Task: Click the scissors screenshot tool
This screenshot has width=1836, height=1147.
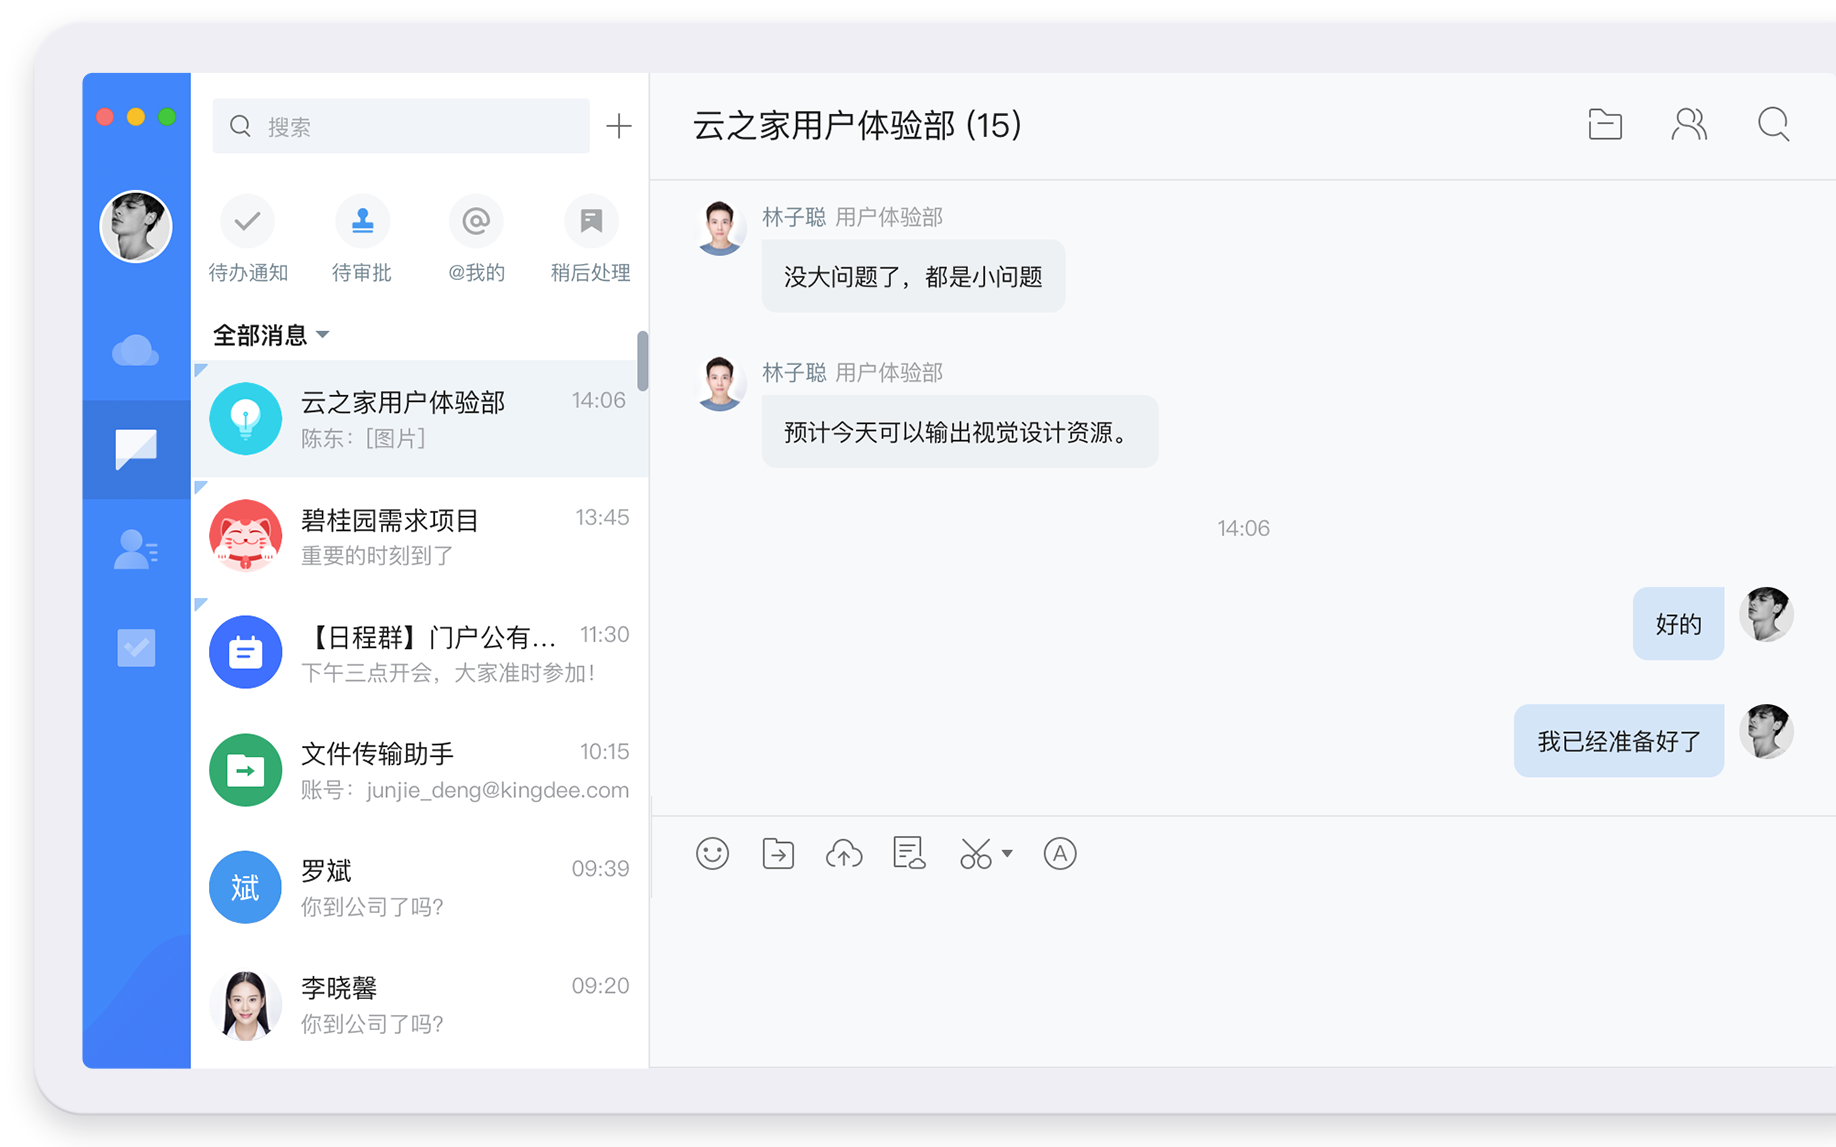Action: click(x=975, y=854)
